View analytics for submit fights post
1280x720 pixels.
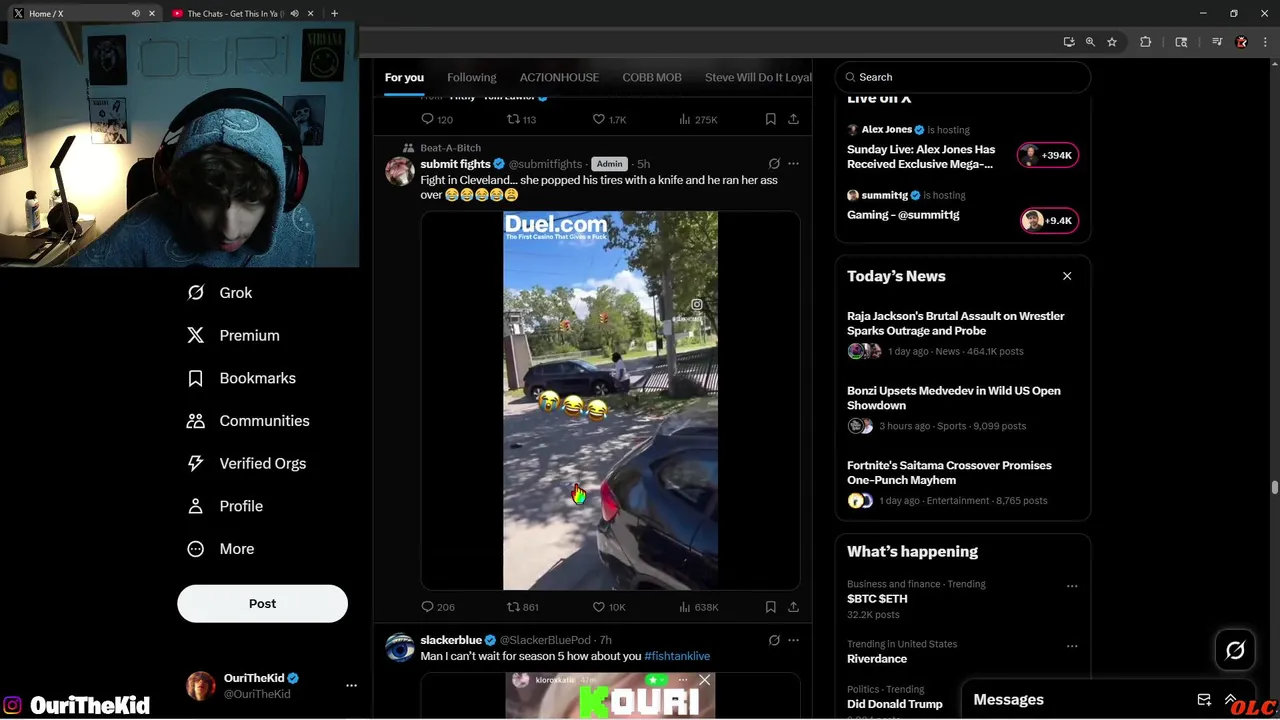[698, 607]
